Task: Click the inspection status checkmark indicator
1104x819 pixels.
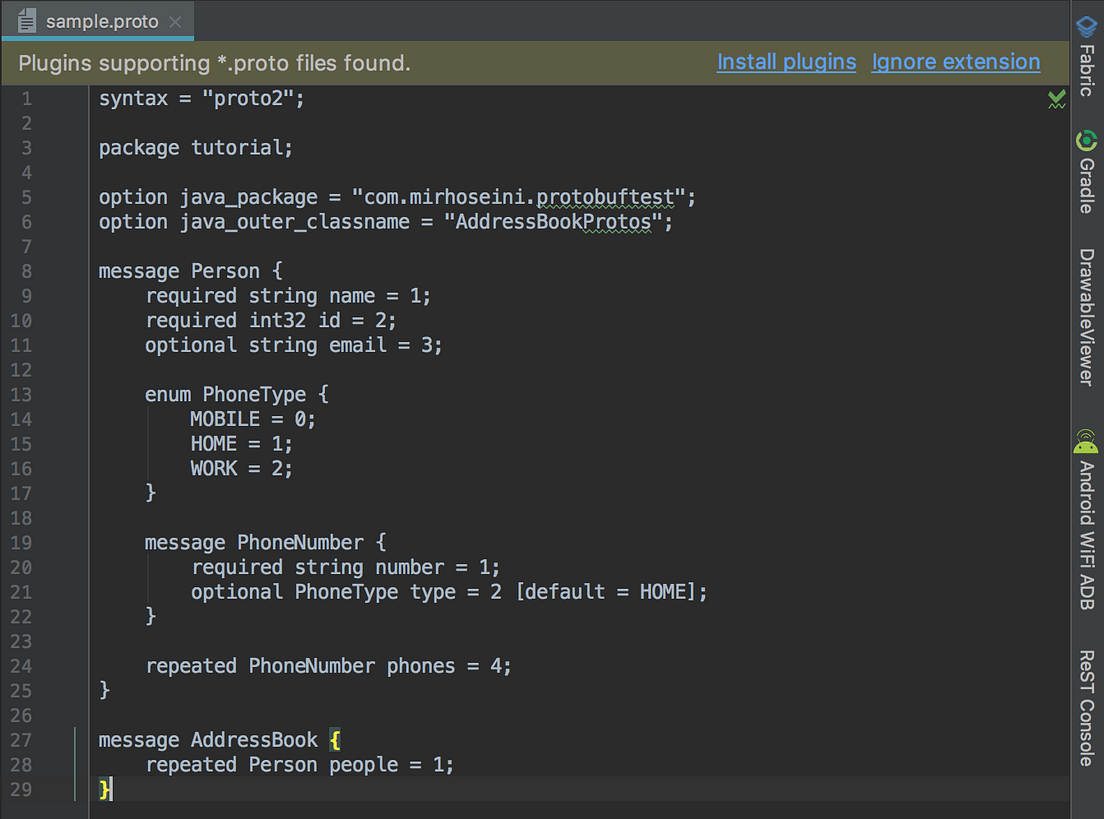Action: (1057, 99)
